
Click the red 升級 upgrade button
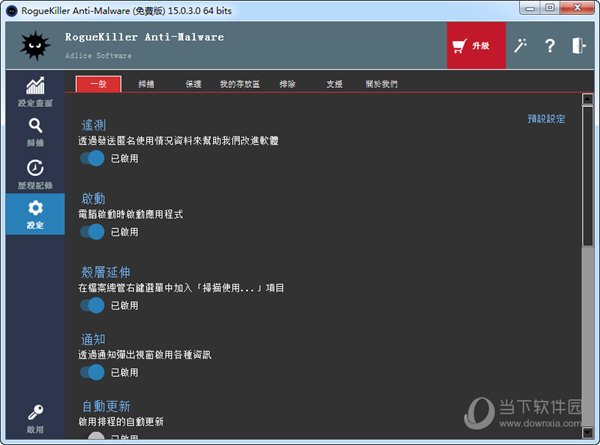476,46
